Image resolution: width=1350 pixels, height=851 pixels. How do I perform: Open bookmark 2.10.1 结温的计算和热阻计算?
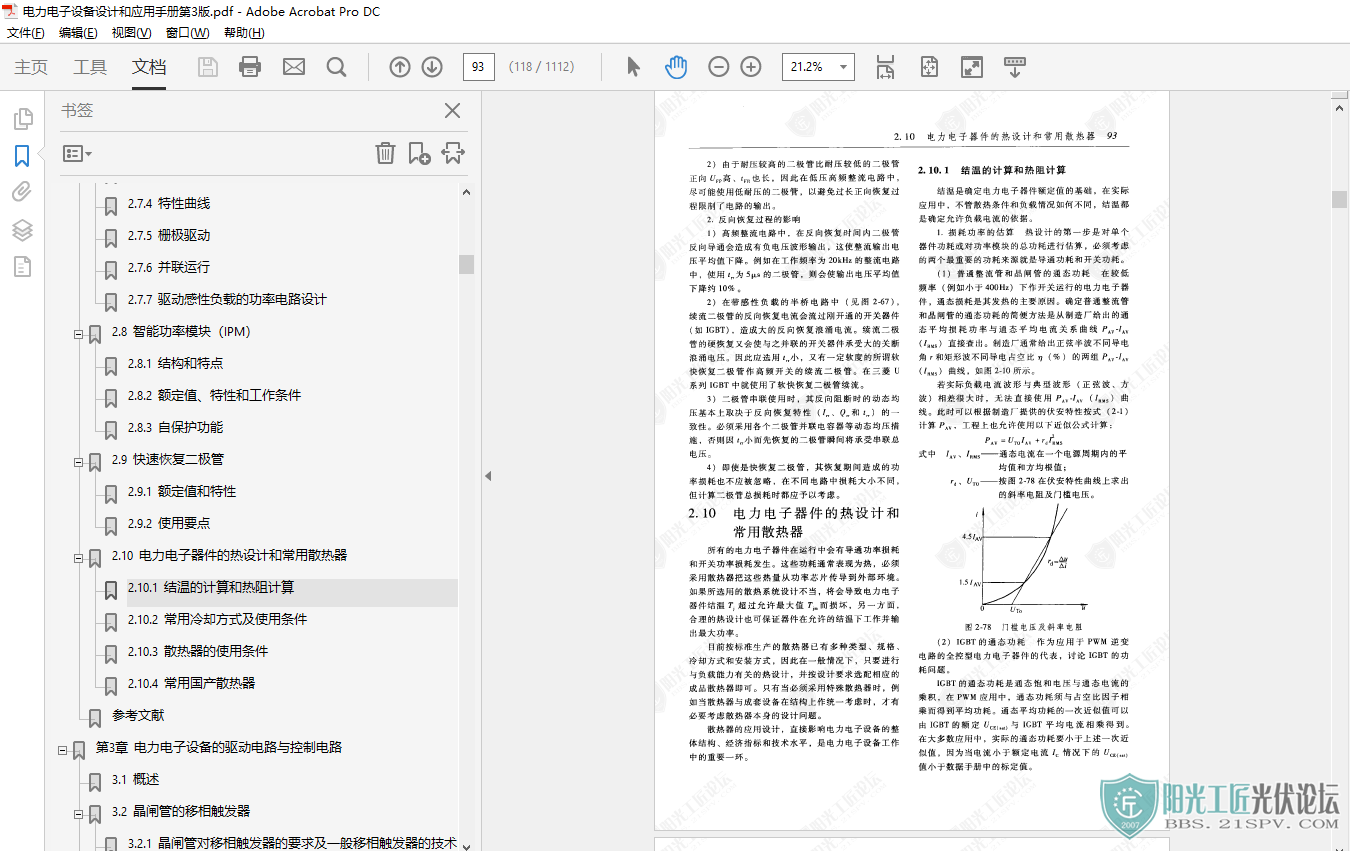[211, 587]
